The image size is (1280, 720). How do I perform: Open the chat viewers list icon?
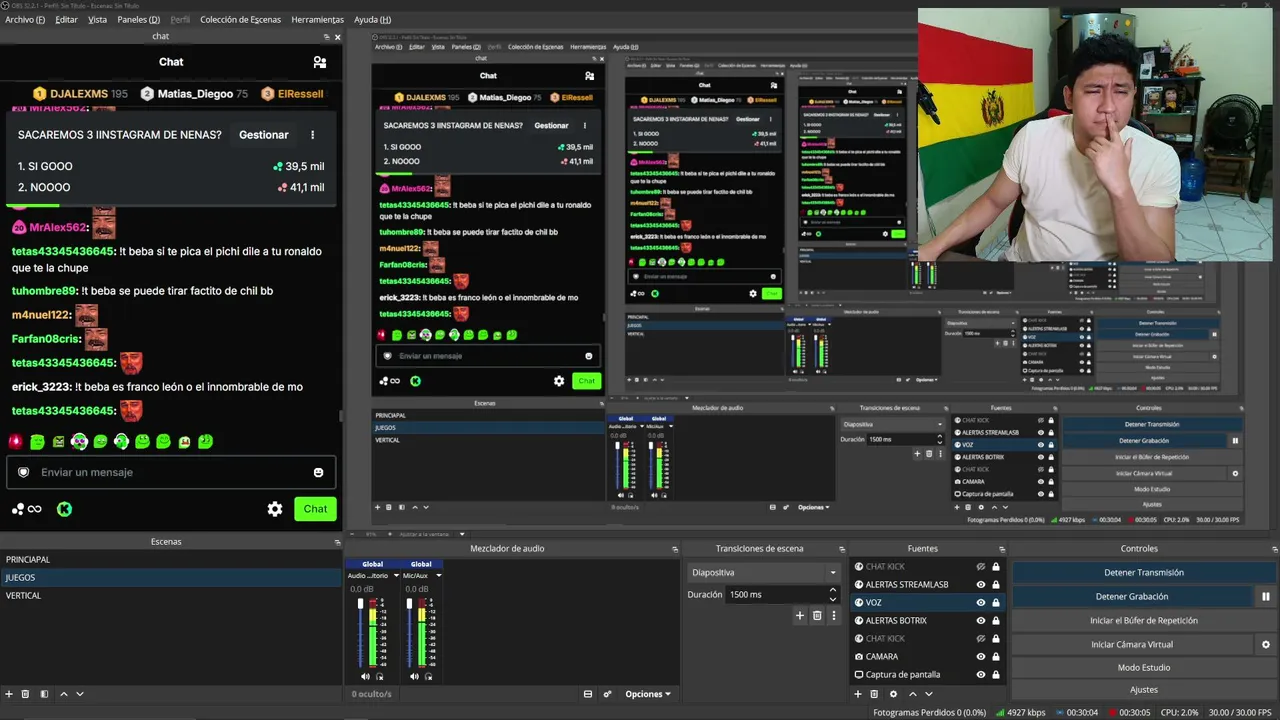tap(320, 62)
